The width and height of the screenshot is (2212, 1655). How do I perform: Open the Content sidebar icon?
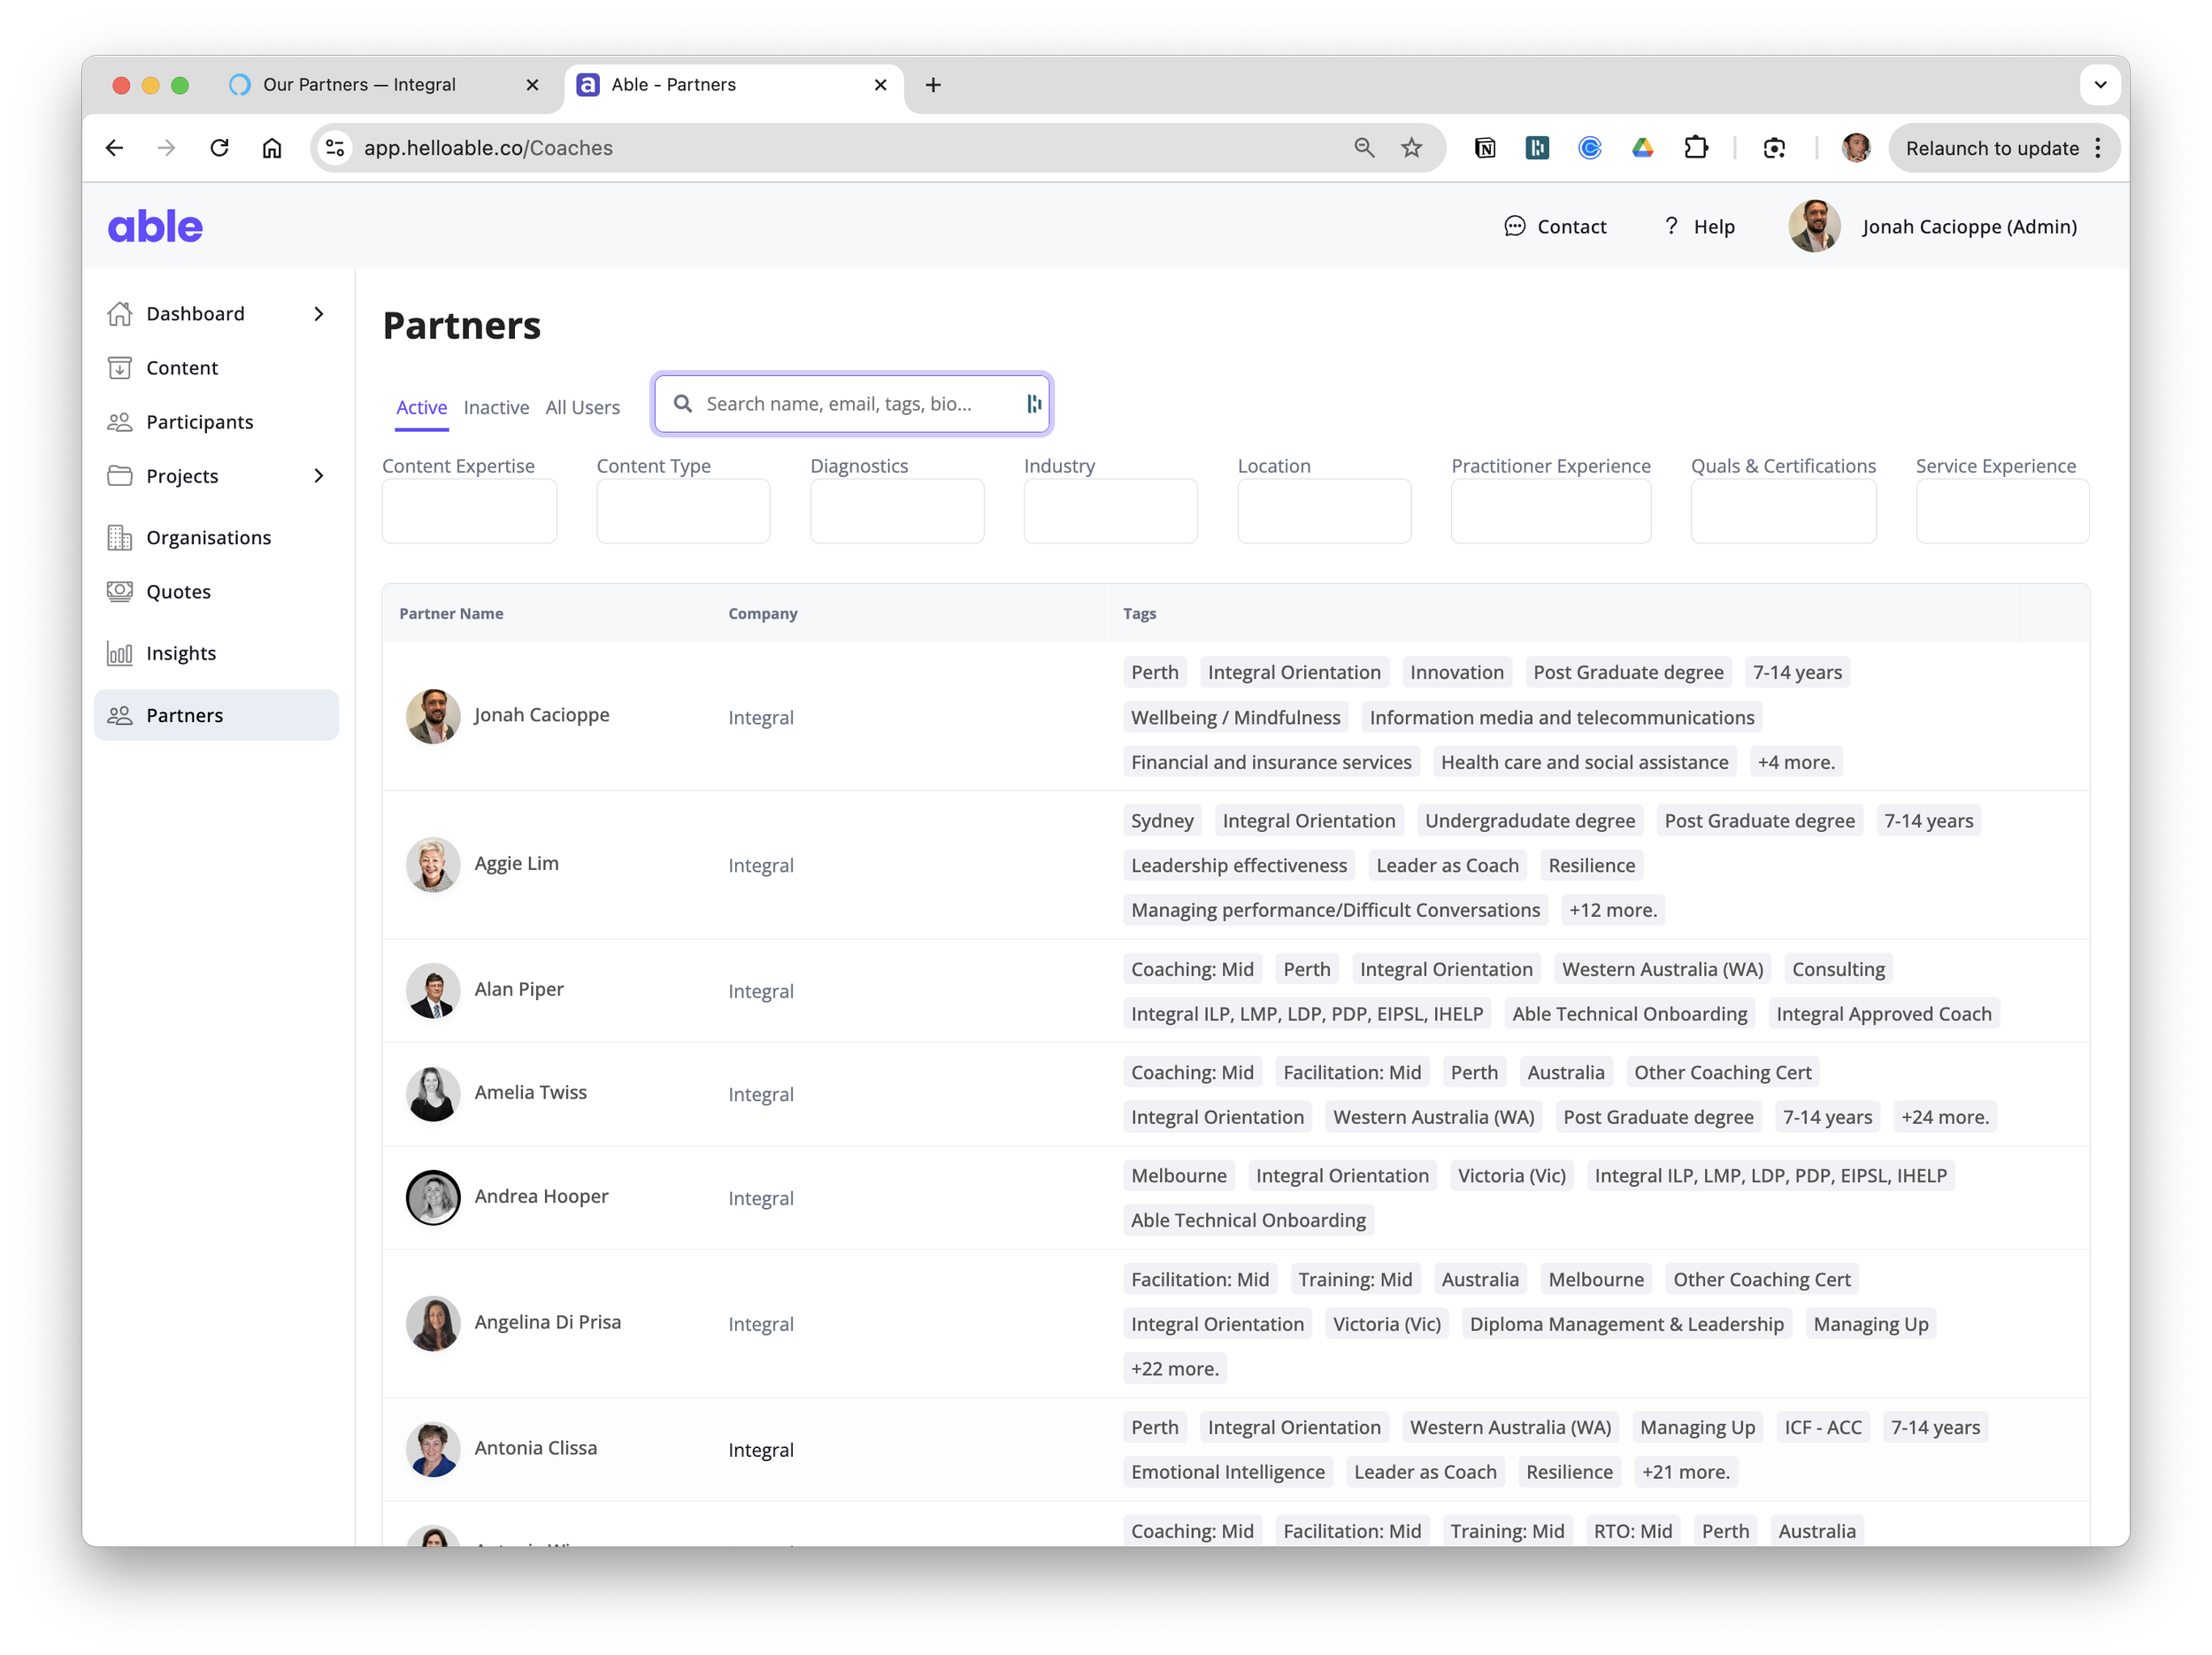120,368
